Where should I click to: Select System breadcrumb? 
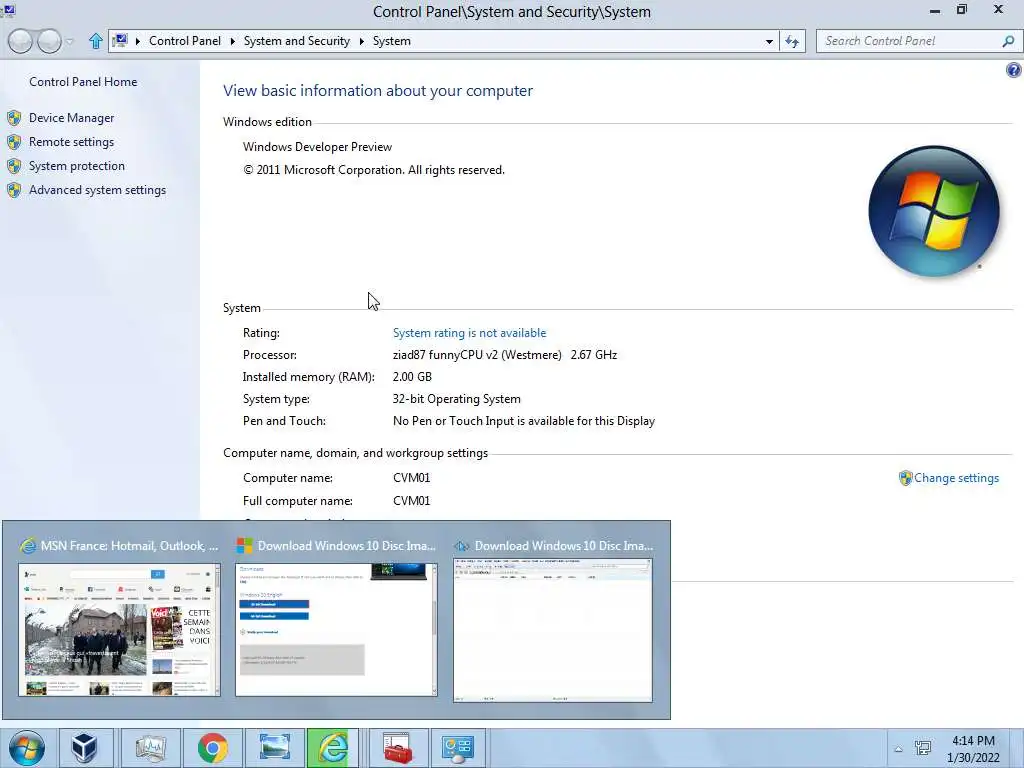point(392,40)
